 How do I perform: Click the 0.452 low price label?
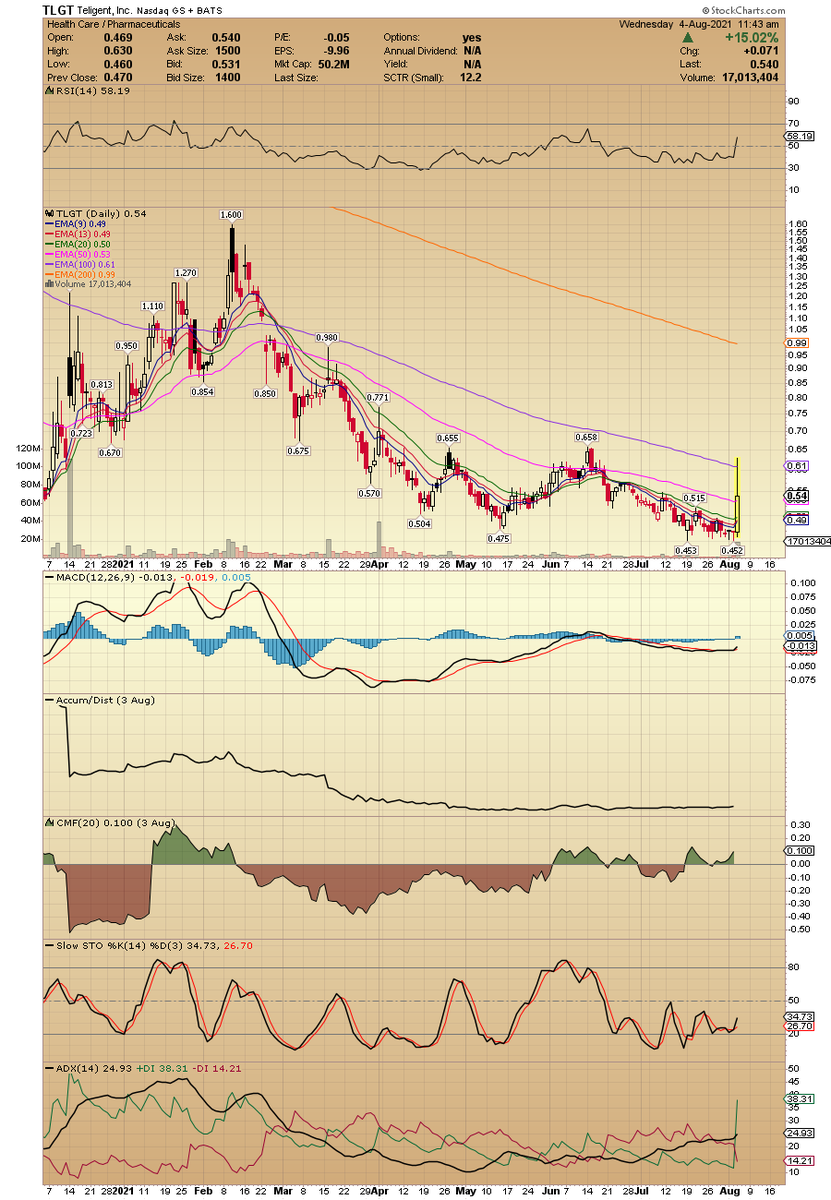point(734,550)
